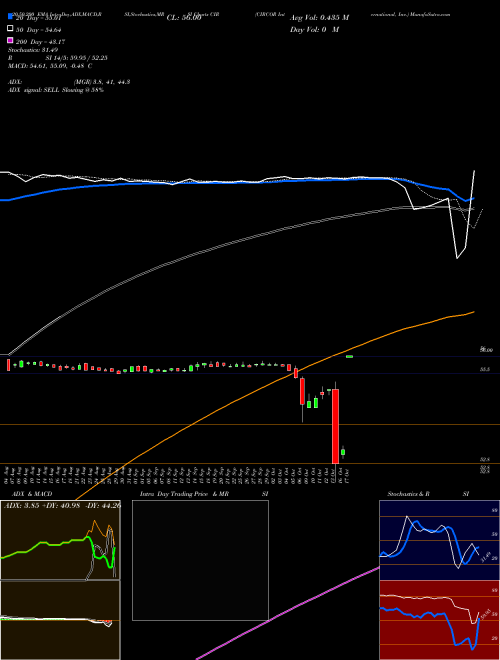Open the red RSI chart panel
Screen dimensions: 500x660
tap(439, 620)
